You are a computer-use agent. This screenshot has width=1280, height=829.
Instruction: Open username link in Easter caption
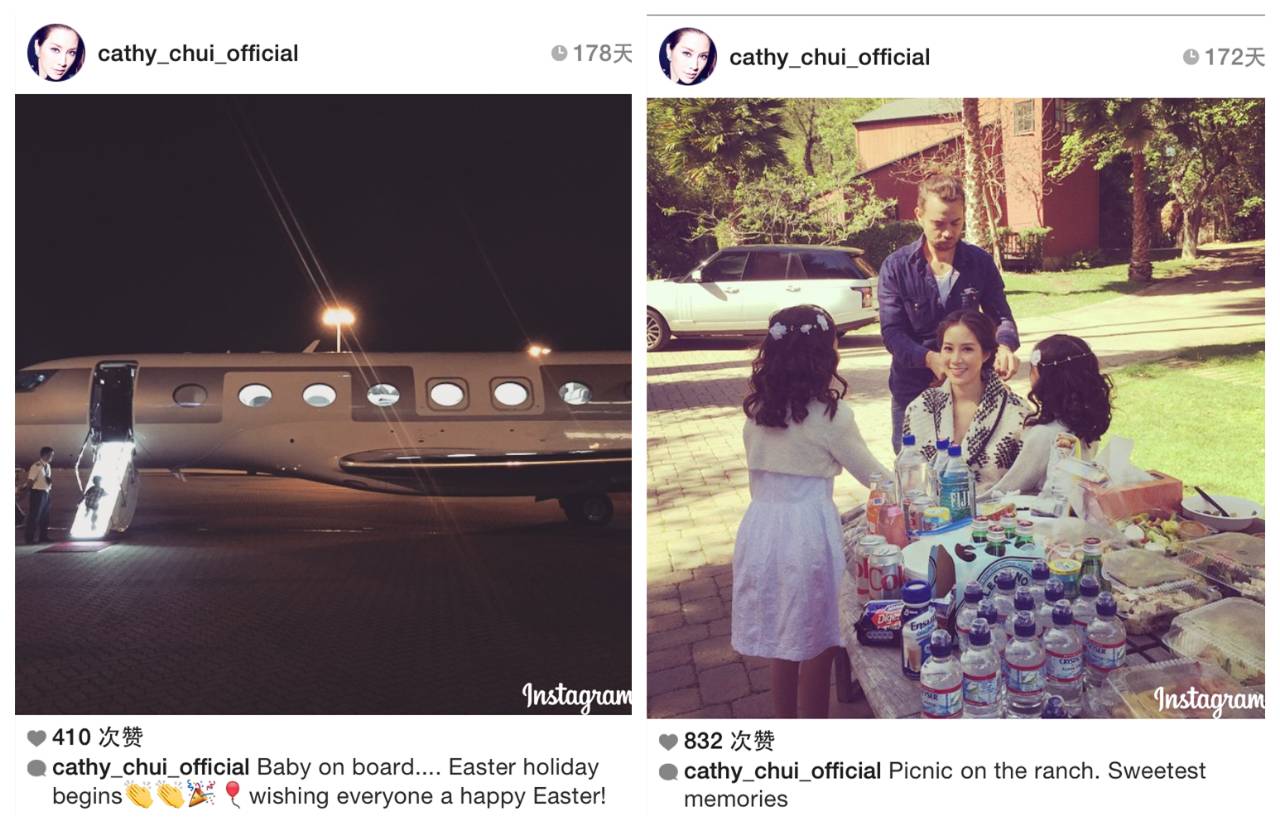pyautogui.click(x=151, y=768)
